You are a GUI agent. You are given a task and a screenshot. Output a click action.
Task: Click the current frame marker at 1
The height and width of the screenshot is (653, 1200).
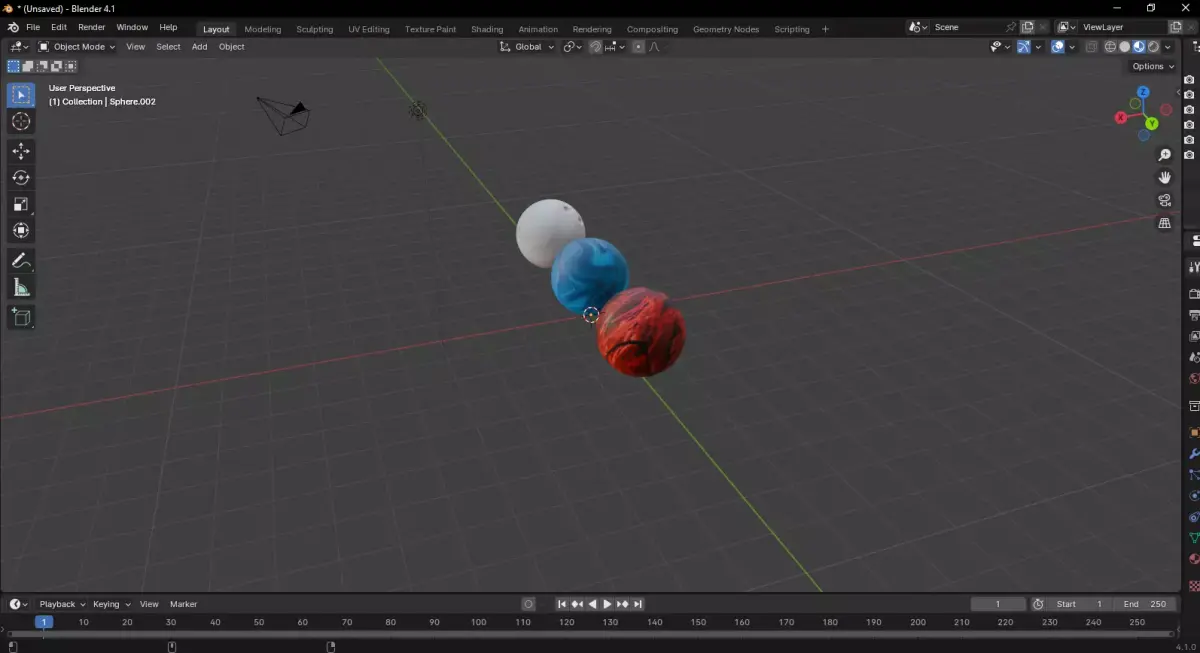tap(43, 622)
